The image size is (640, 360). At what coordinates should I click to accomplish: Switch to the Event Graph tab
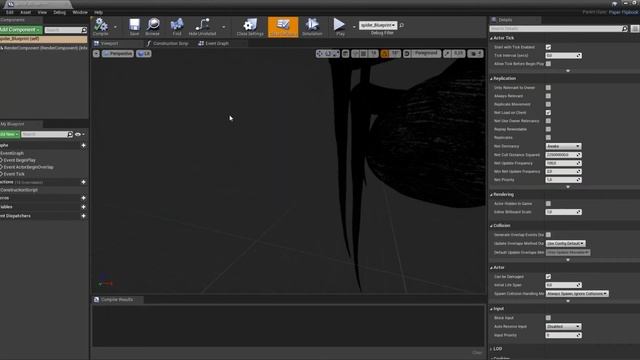[x=213, y=43]
